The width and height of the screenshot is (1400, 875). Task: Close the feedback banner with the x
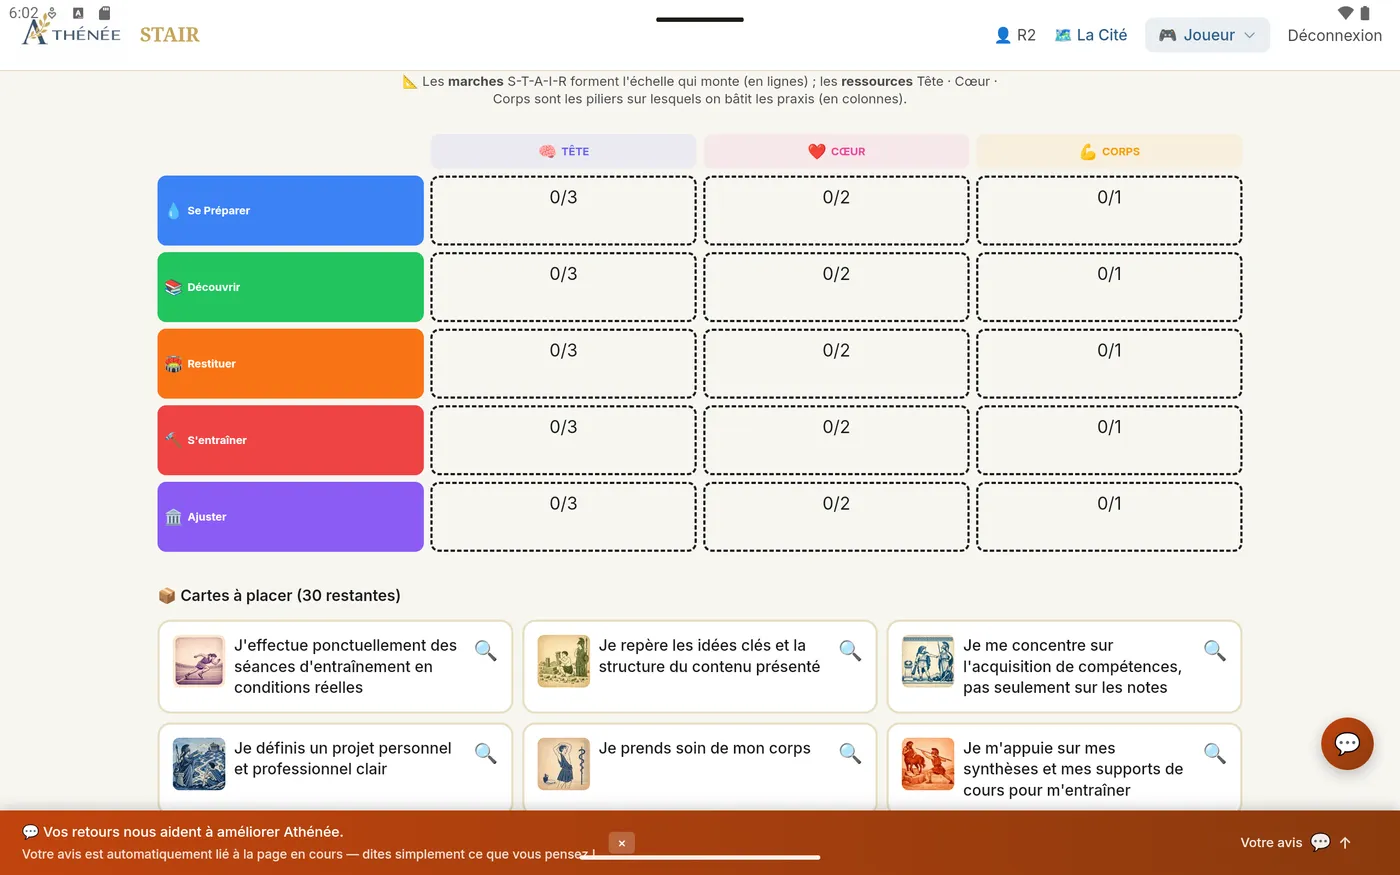pyautogui.click(x=621, y=843)
